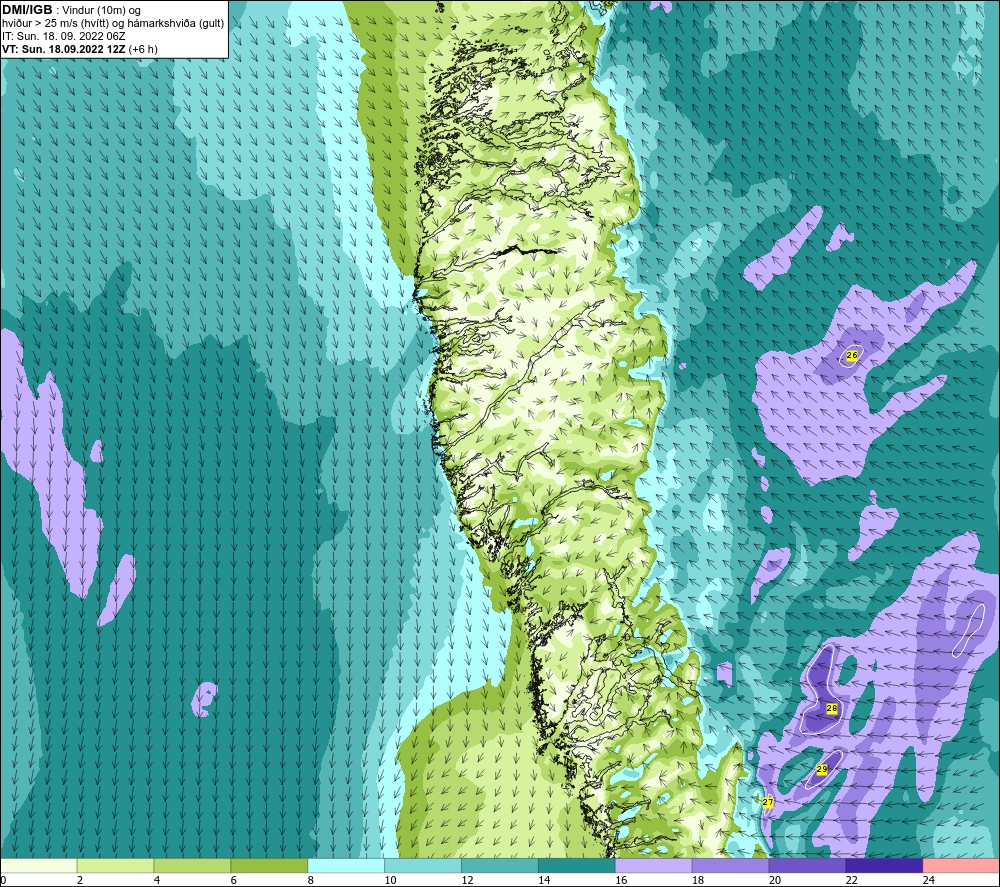Pick the light lavender 16–18 scale swatch
1000x887 pixels.
654,865
